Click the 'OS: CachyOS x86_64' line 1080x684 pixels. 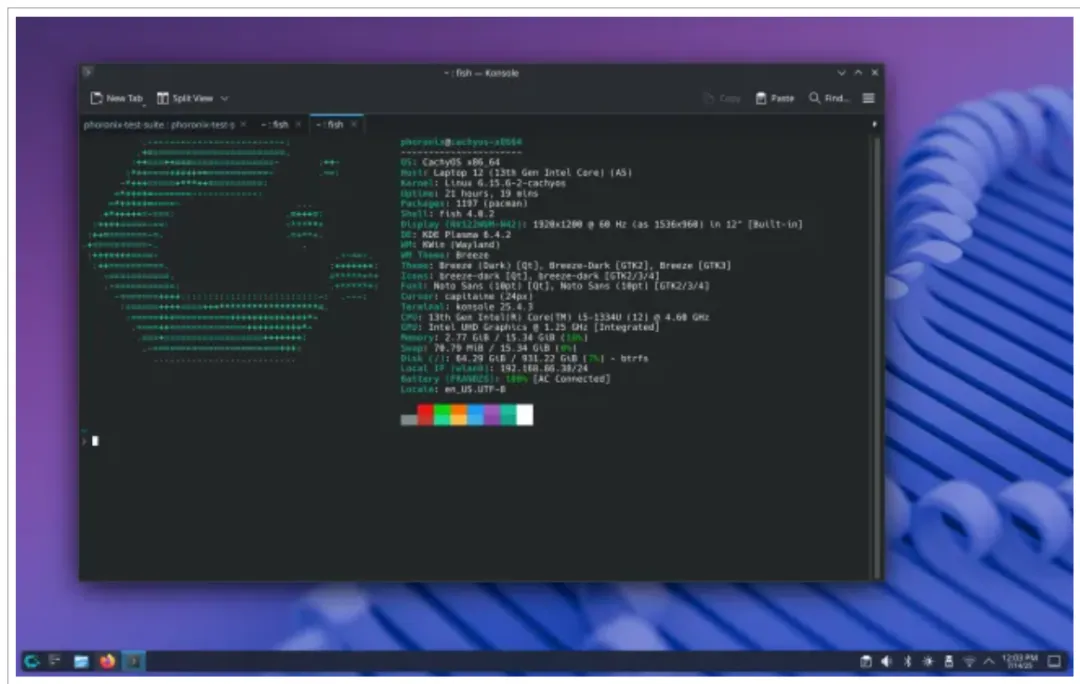coord(450,163)
